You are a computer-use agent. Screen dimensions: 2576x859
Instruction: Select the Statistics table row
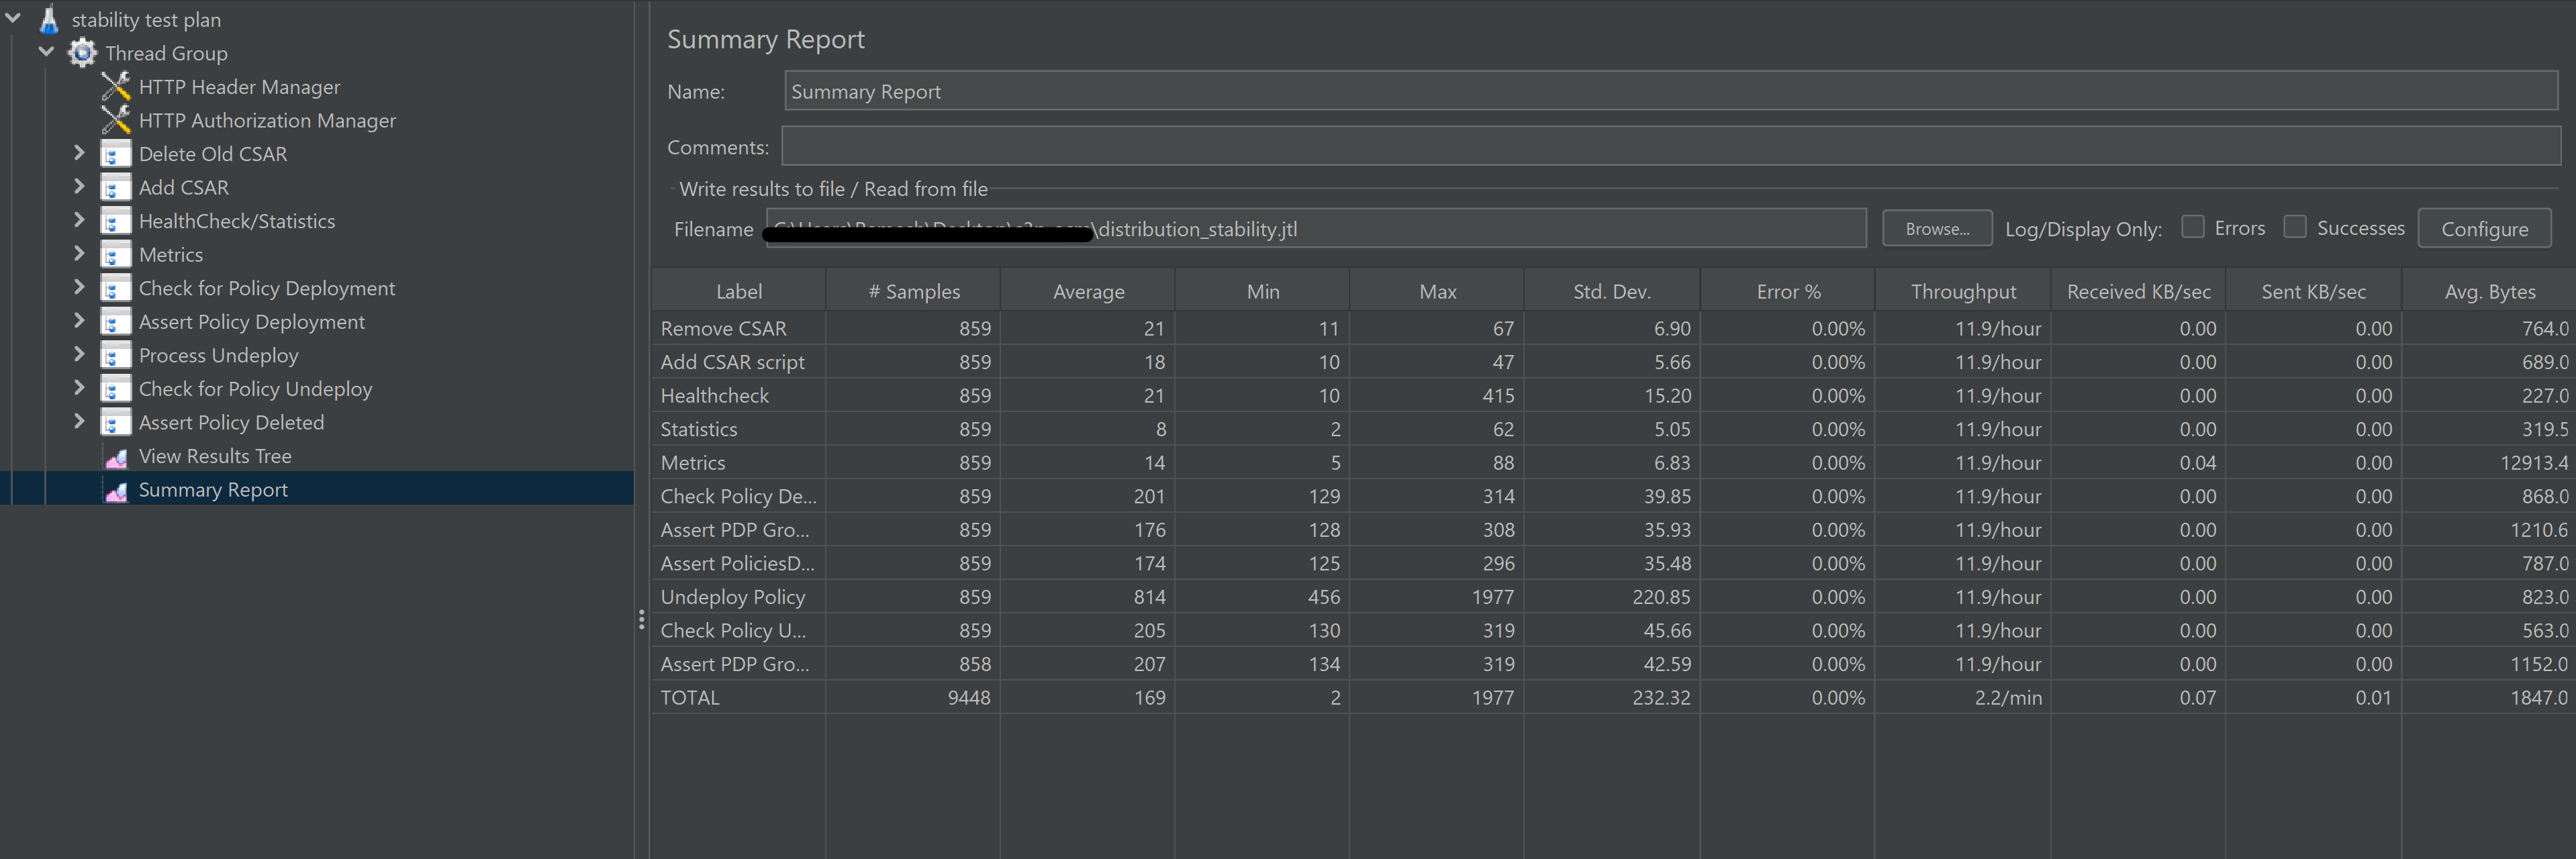pos(1613,429)
